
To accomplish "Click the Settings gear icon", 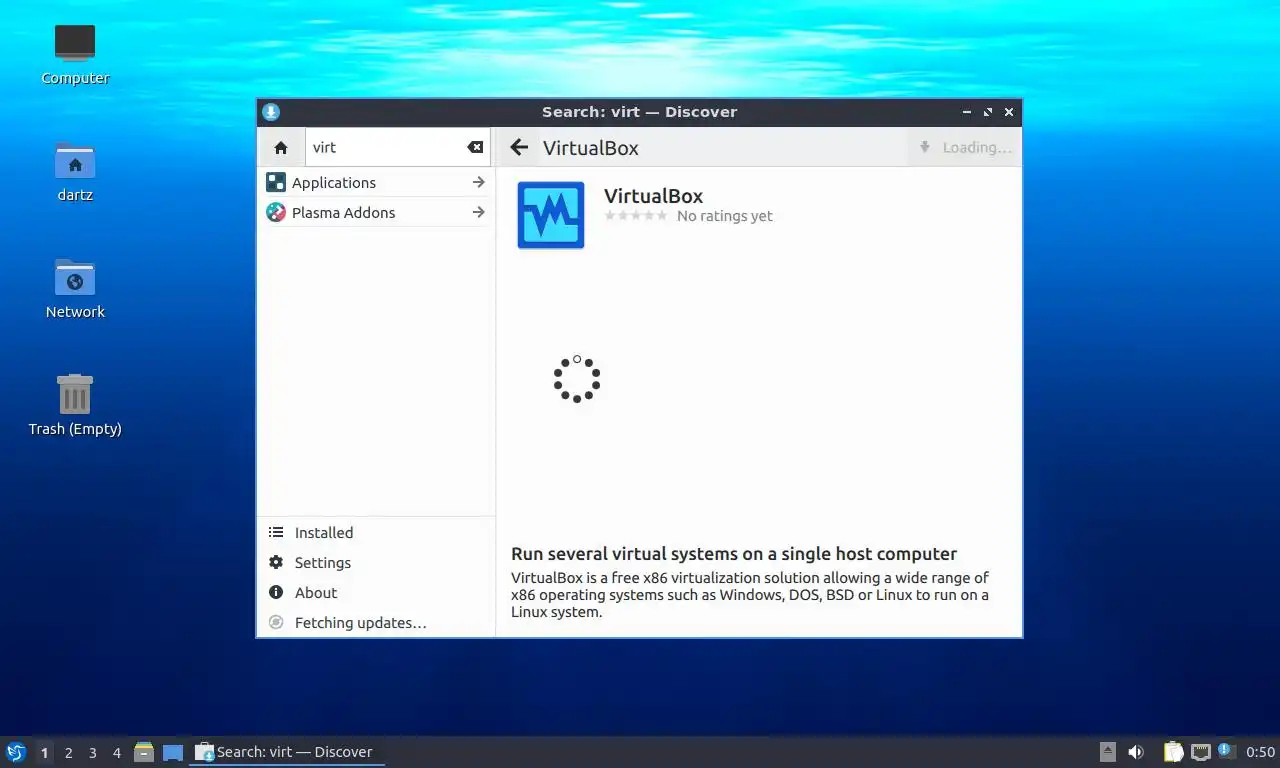I will tap(276, 563).
